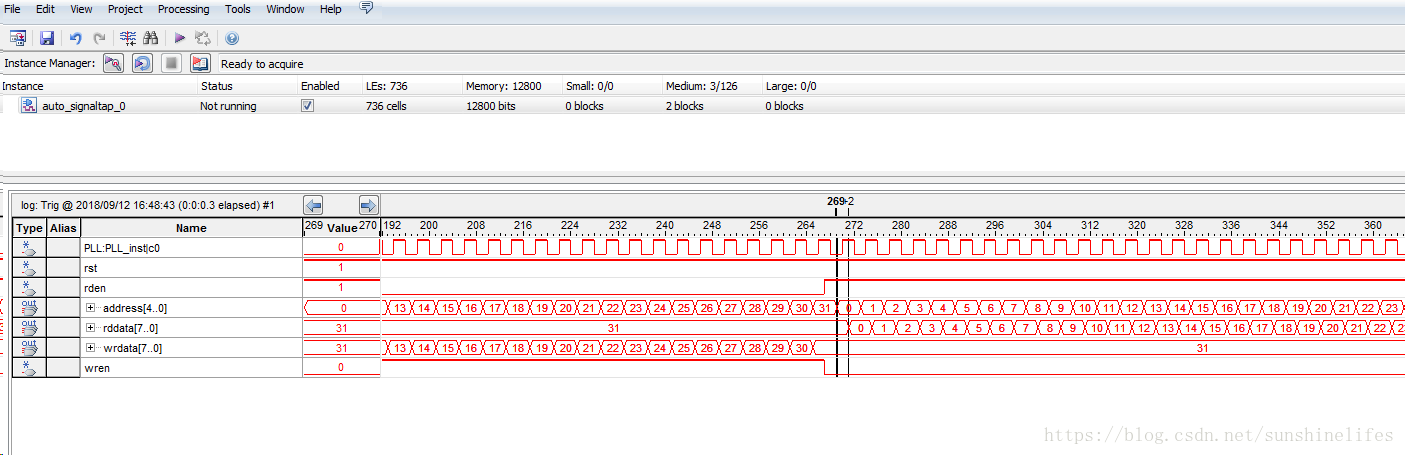Save the SignalTap file
Viewport: 1405px width, 455px height.
(x=47, y=38)
